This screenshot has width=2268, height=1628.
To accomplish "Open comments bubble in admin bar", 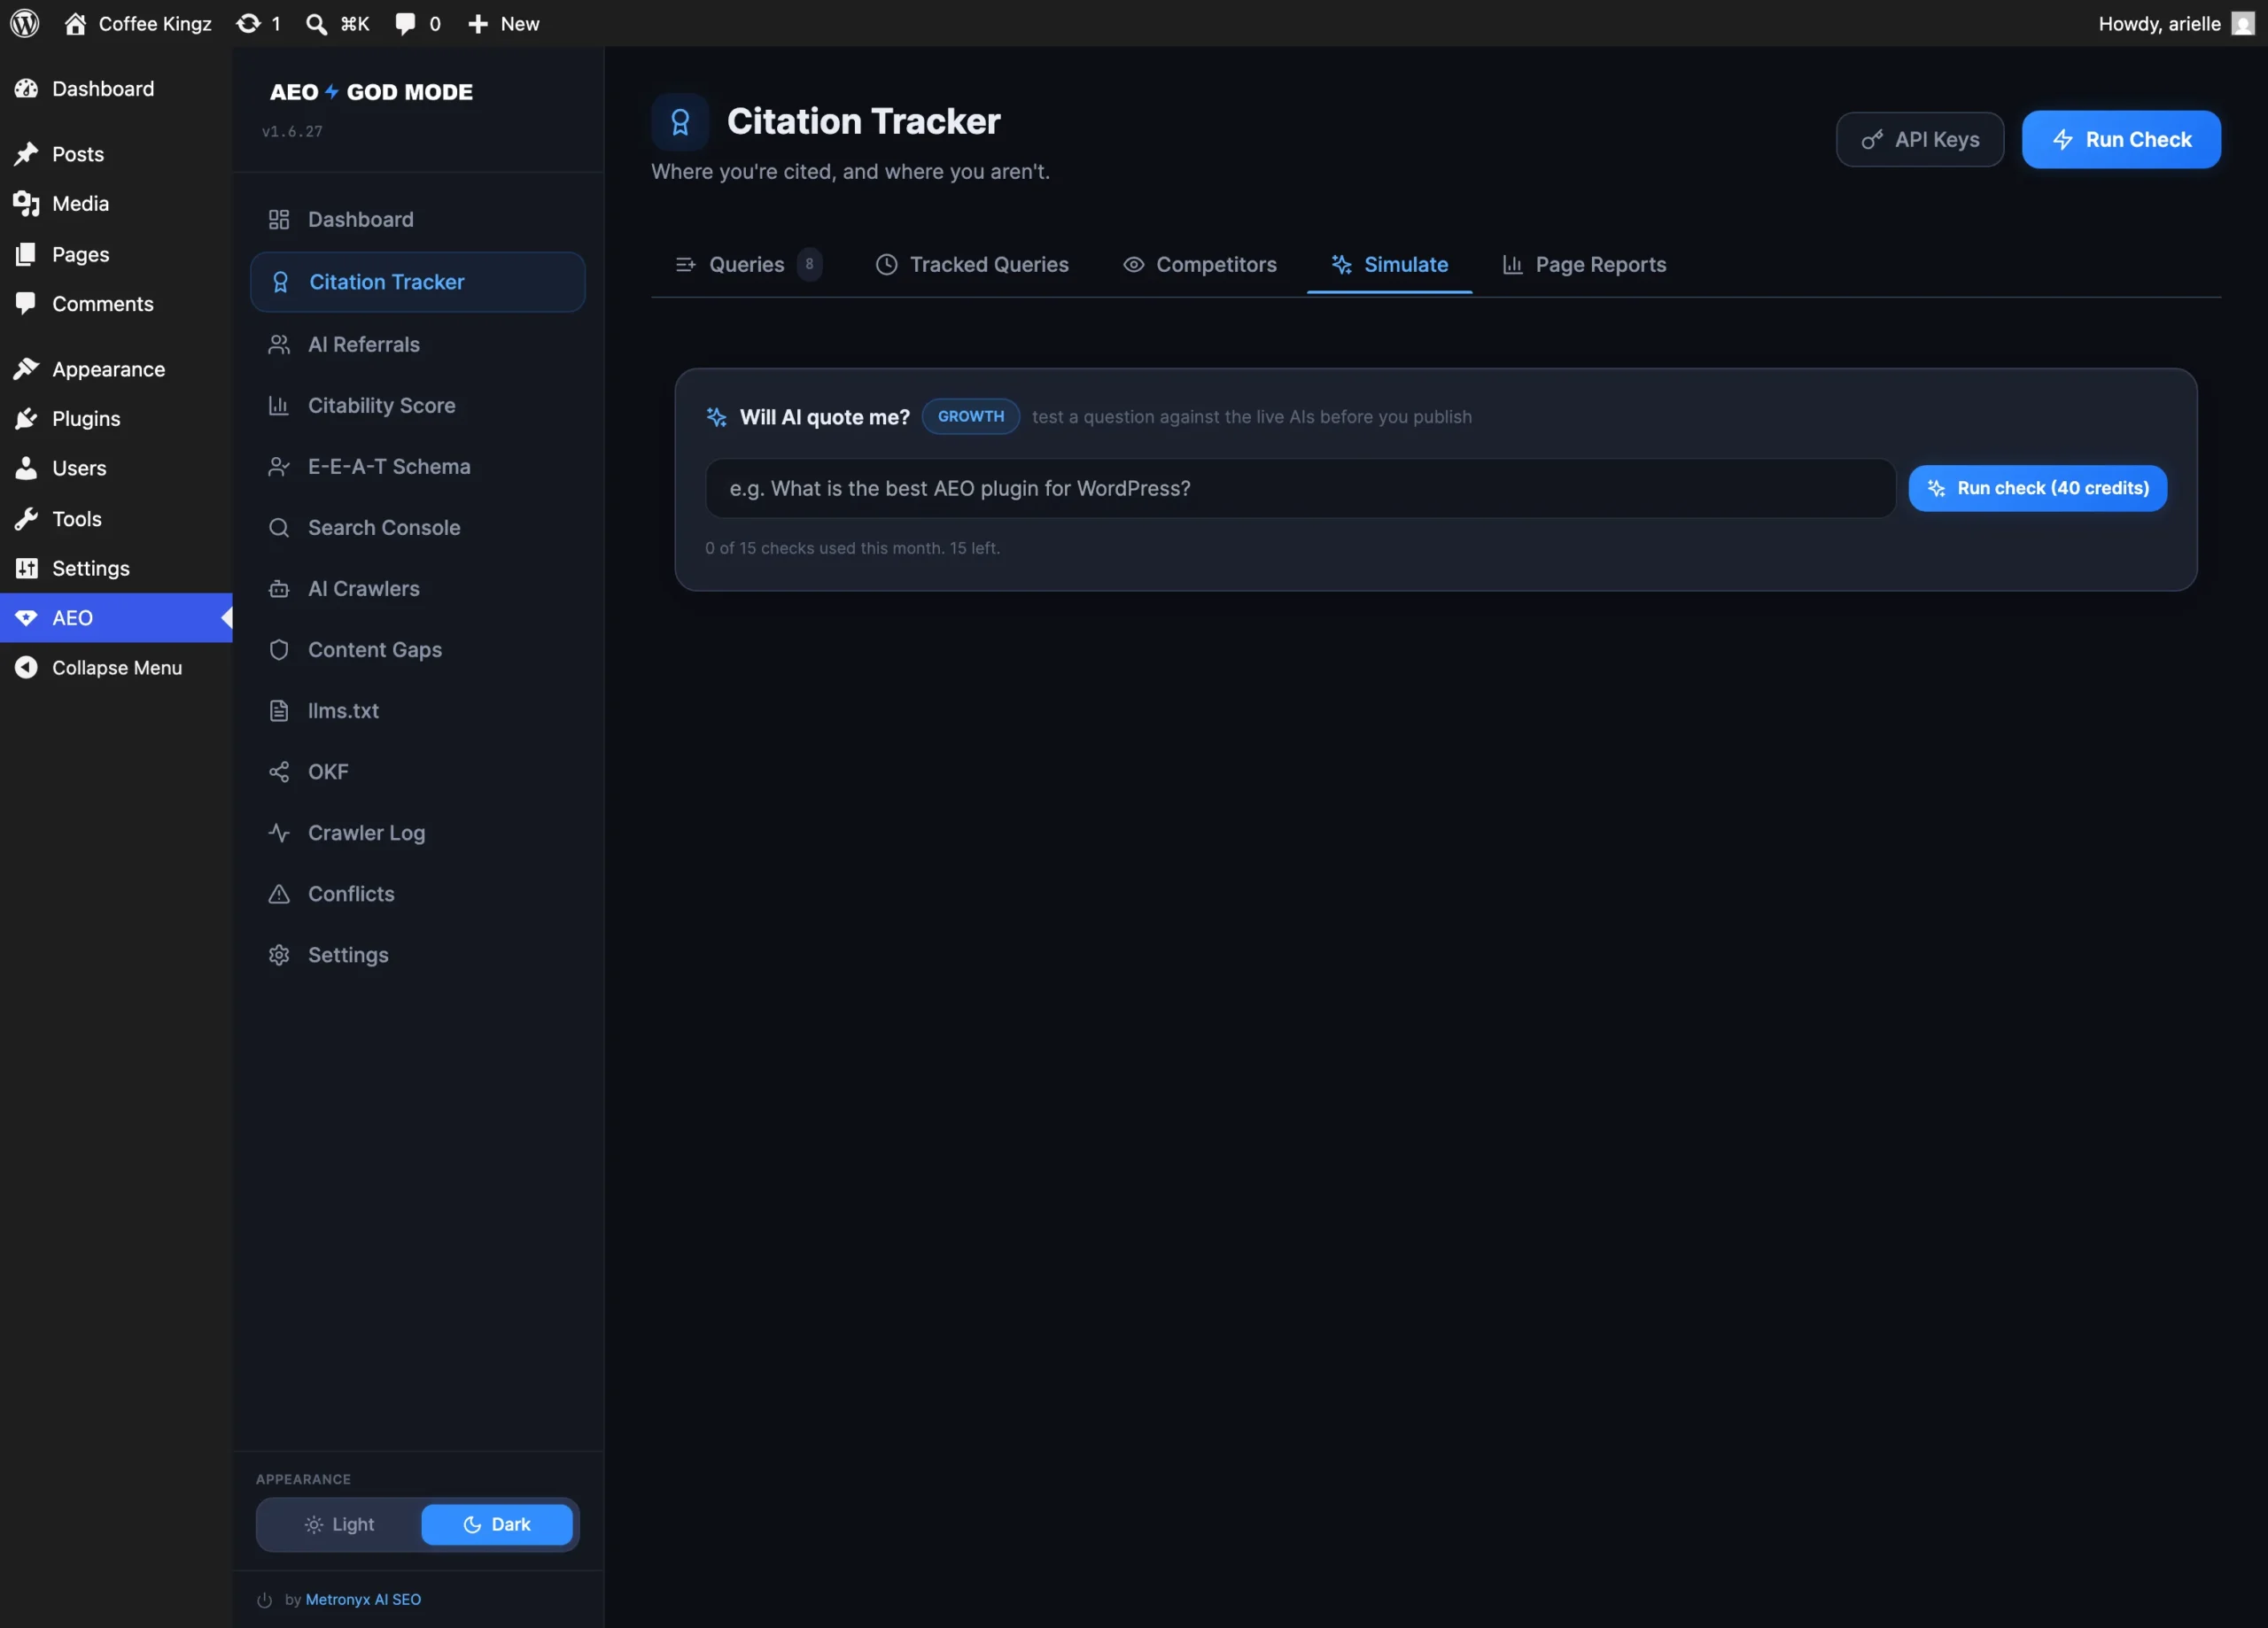I will point(418,23).
